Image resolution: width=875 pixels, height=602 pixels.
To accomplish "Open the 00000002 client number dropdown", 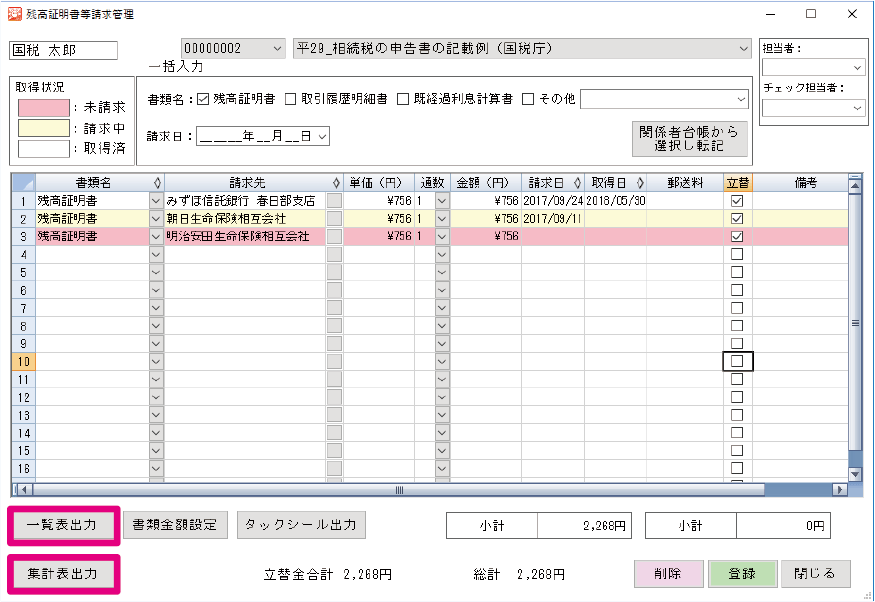I will tap(277, 48).
